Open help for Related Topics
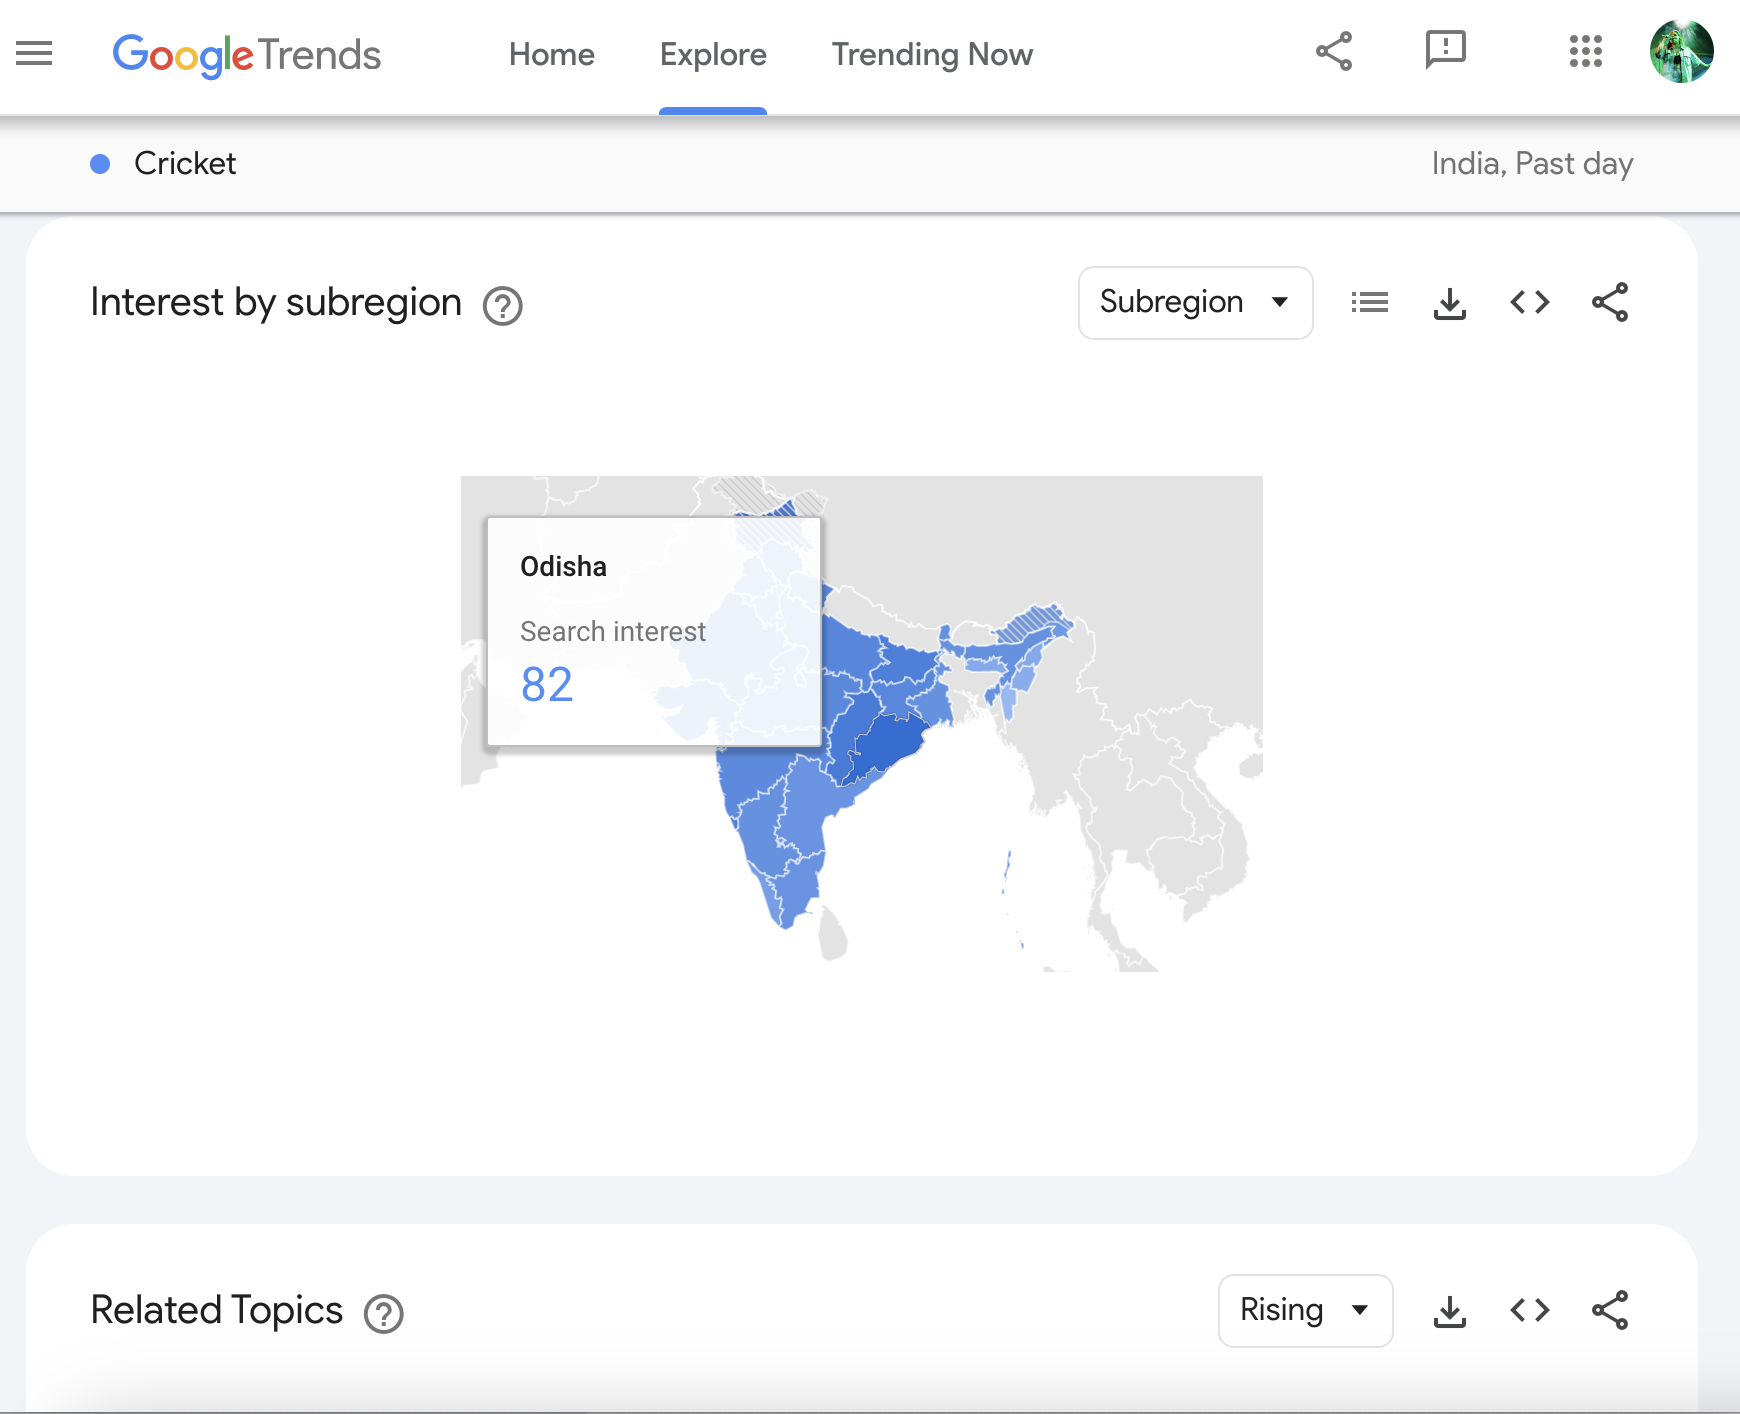This screenshot has width=1740, height=1414. (x=383, y=1314)
